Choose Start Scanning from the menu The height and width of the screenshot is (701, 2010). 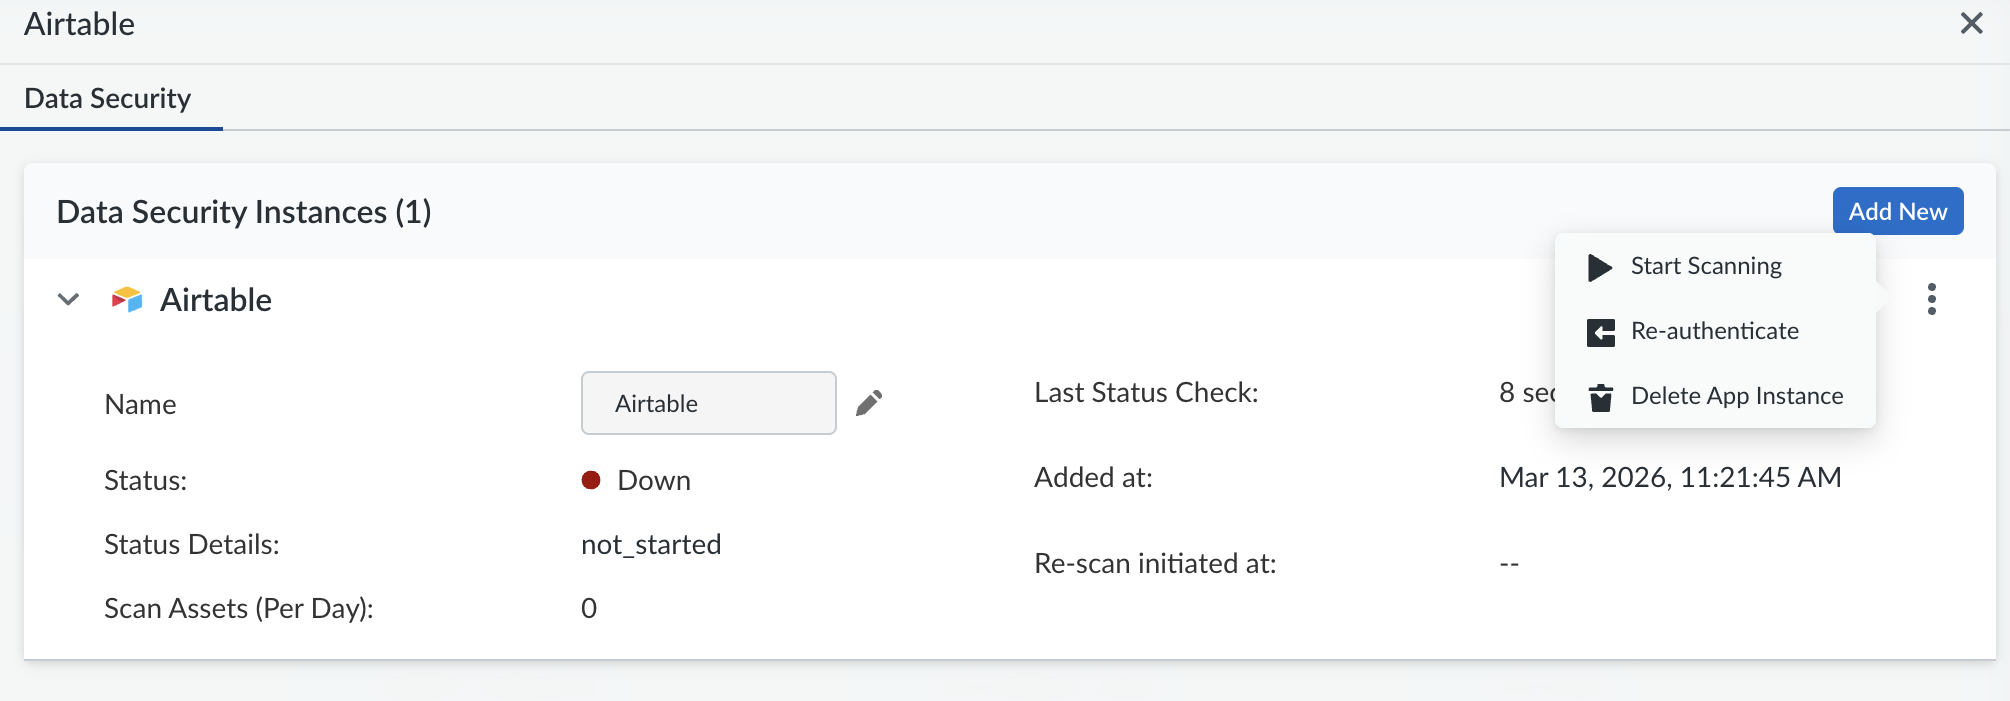1706,266
